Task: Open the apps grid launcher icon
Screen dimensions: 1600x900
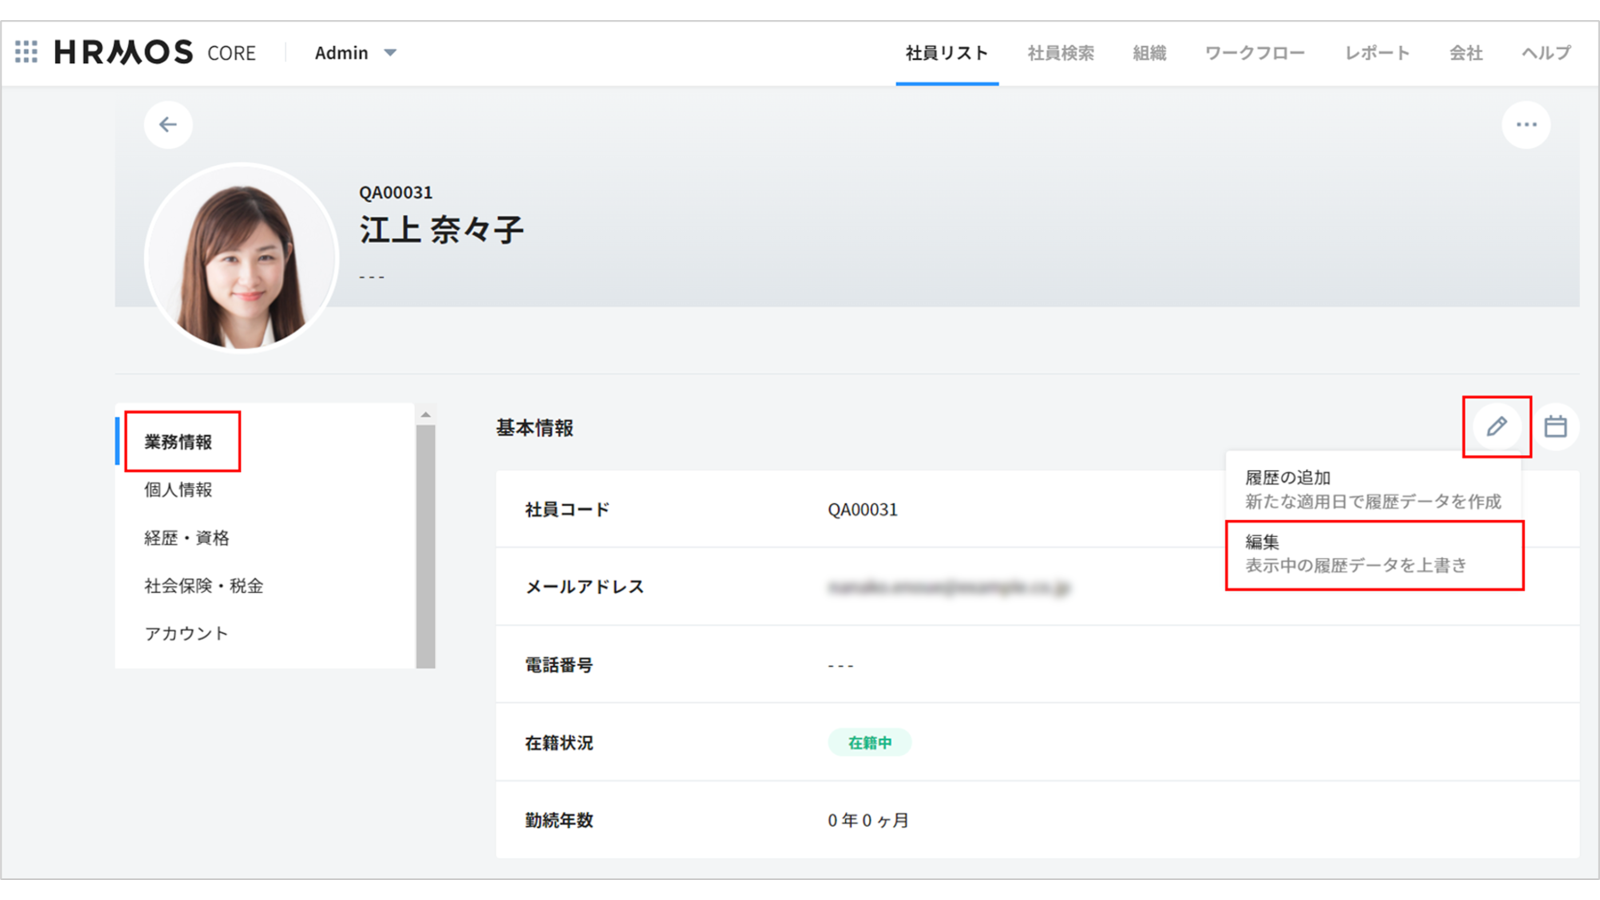Action: point(27,52)
